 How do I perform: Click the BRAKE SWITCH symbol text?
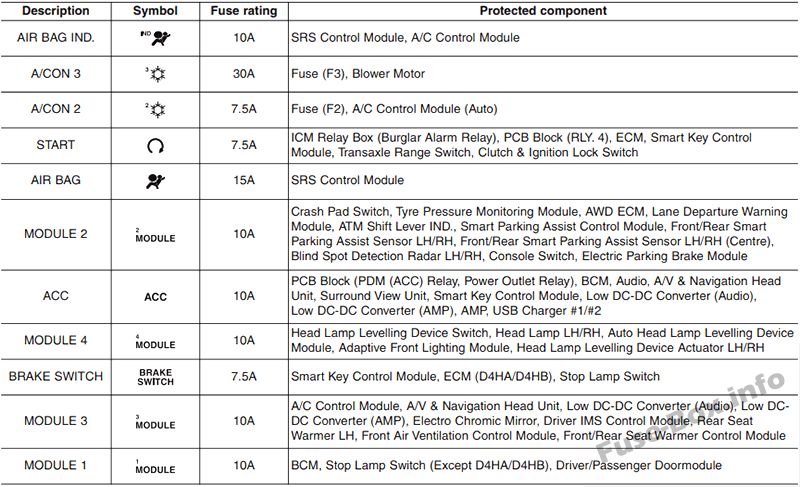(x=156, y=377)
